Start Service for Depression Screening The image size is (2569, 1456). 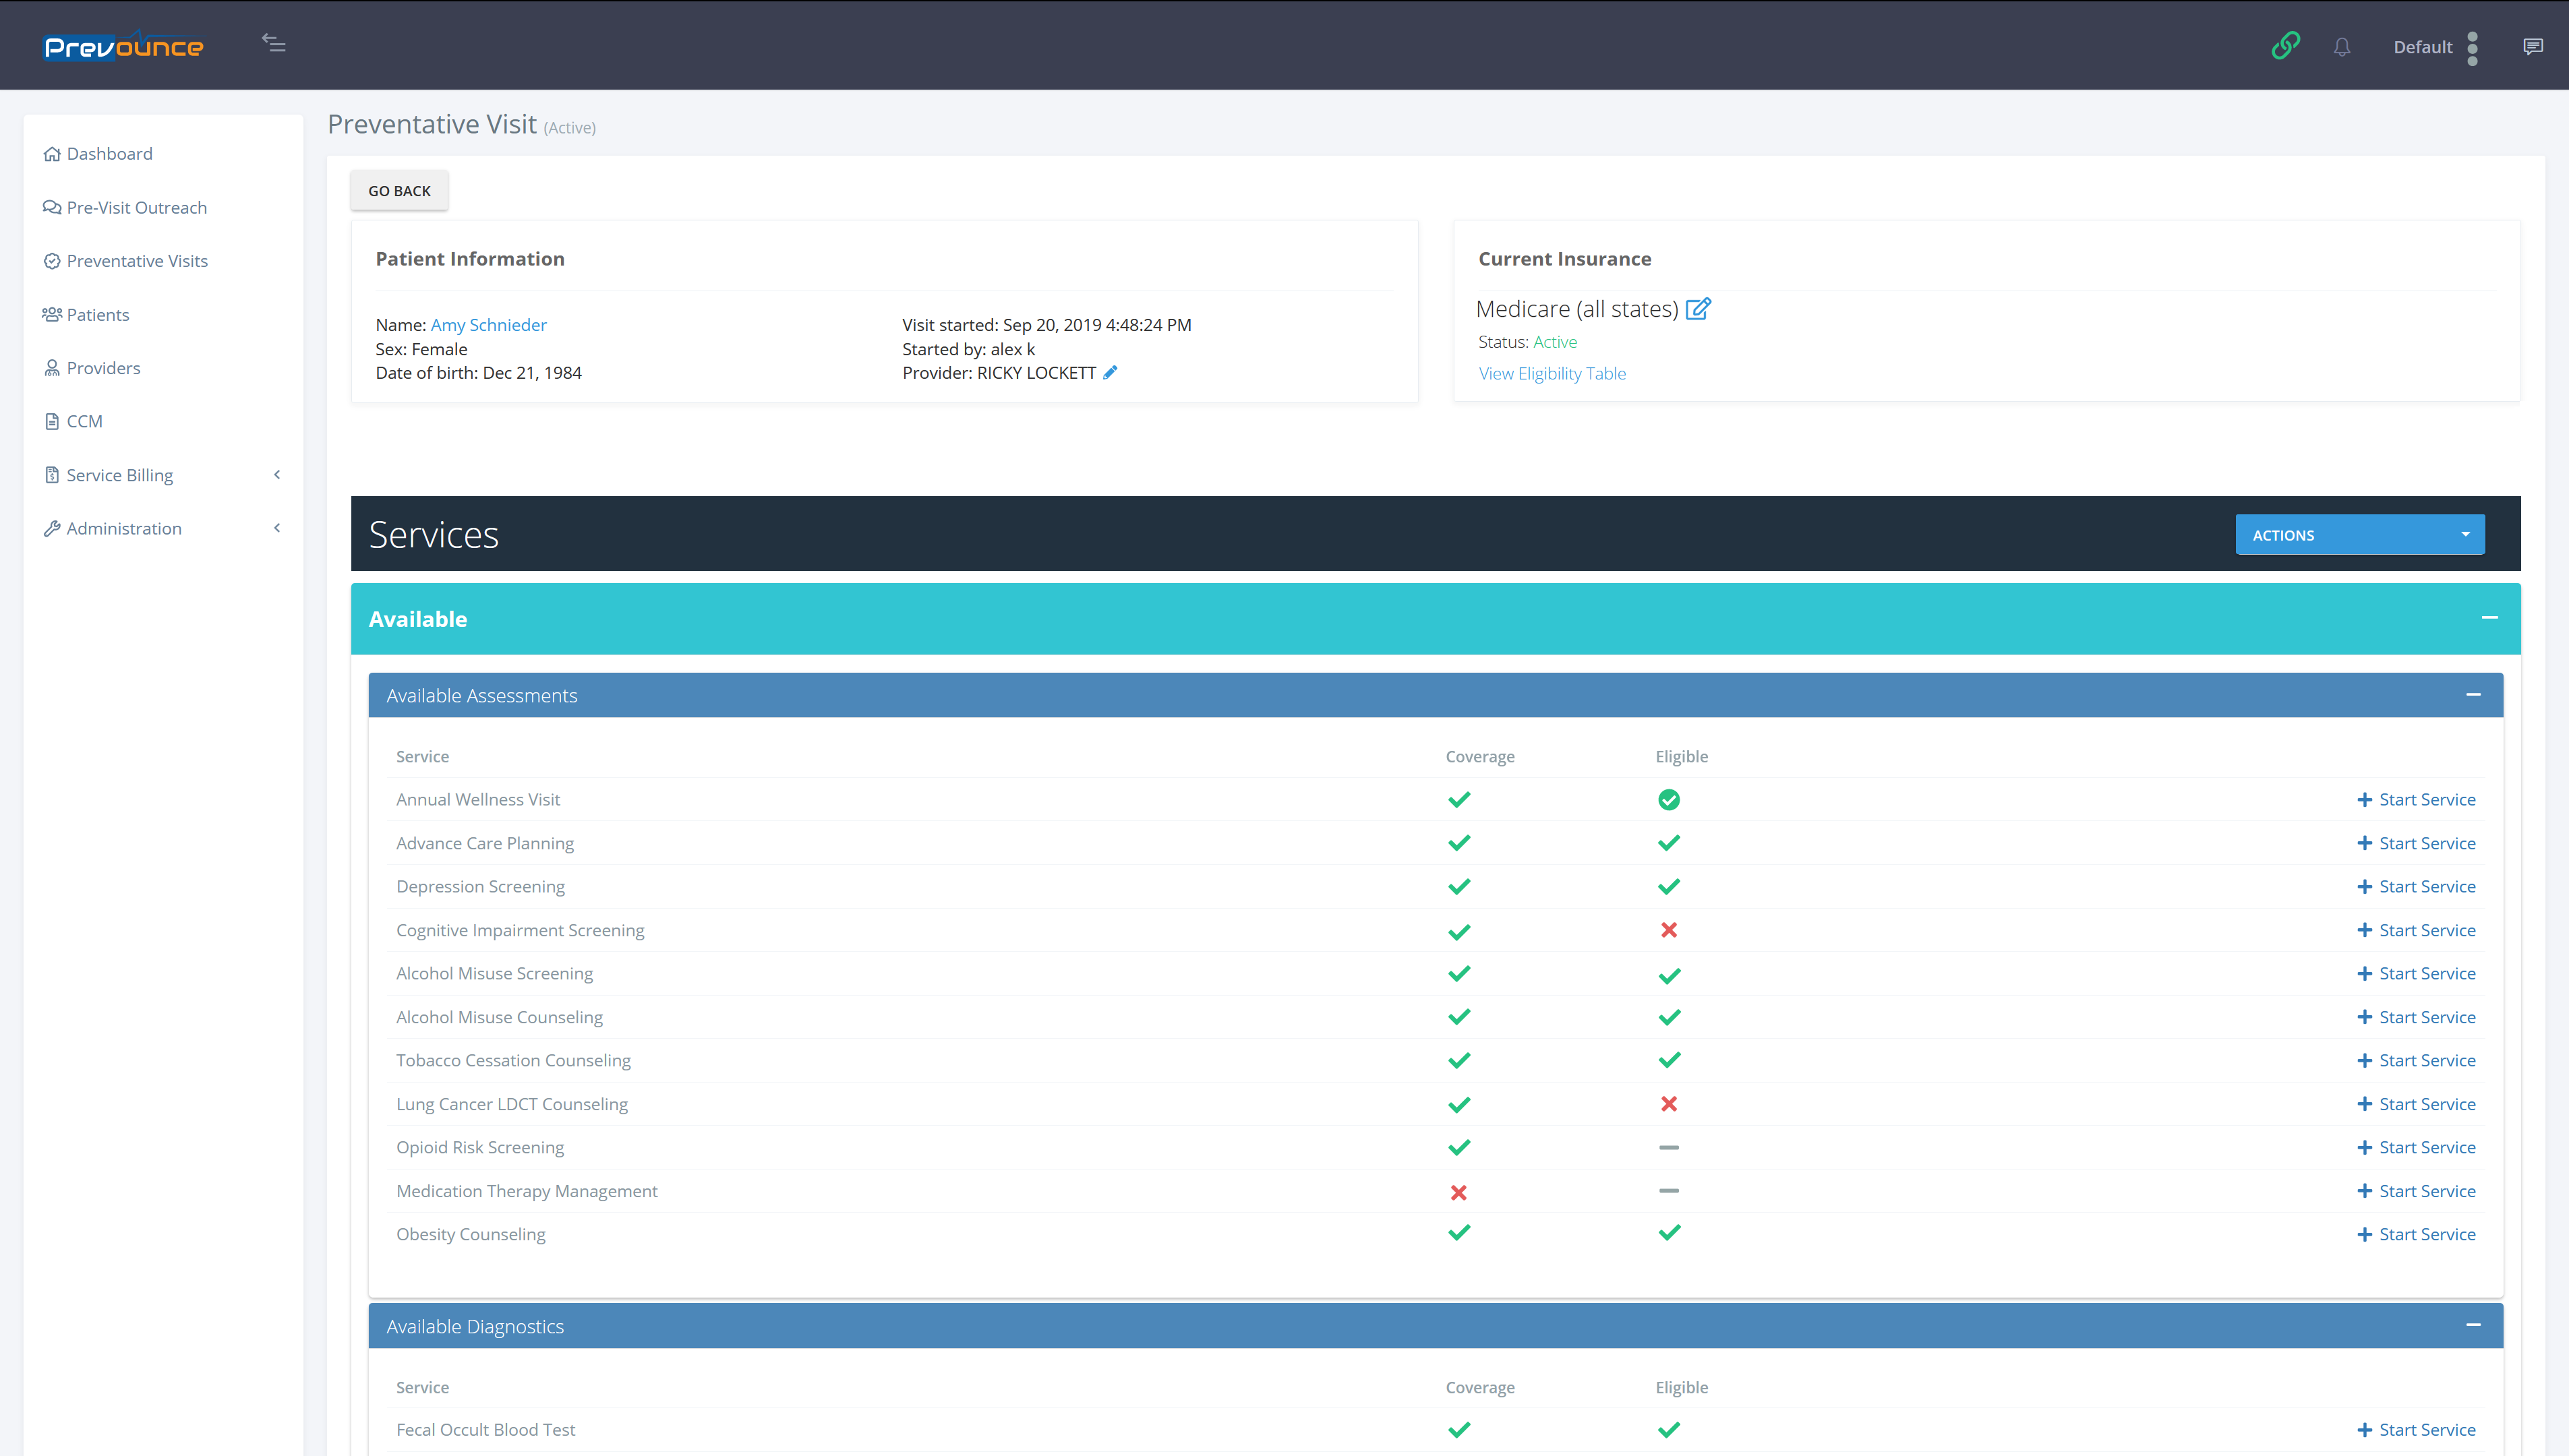tap(2416, 887)
